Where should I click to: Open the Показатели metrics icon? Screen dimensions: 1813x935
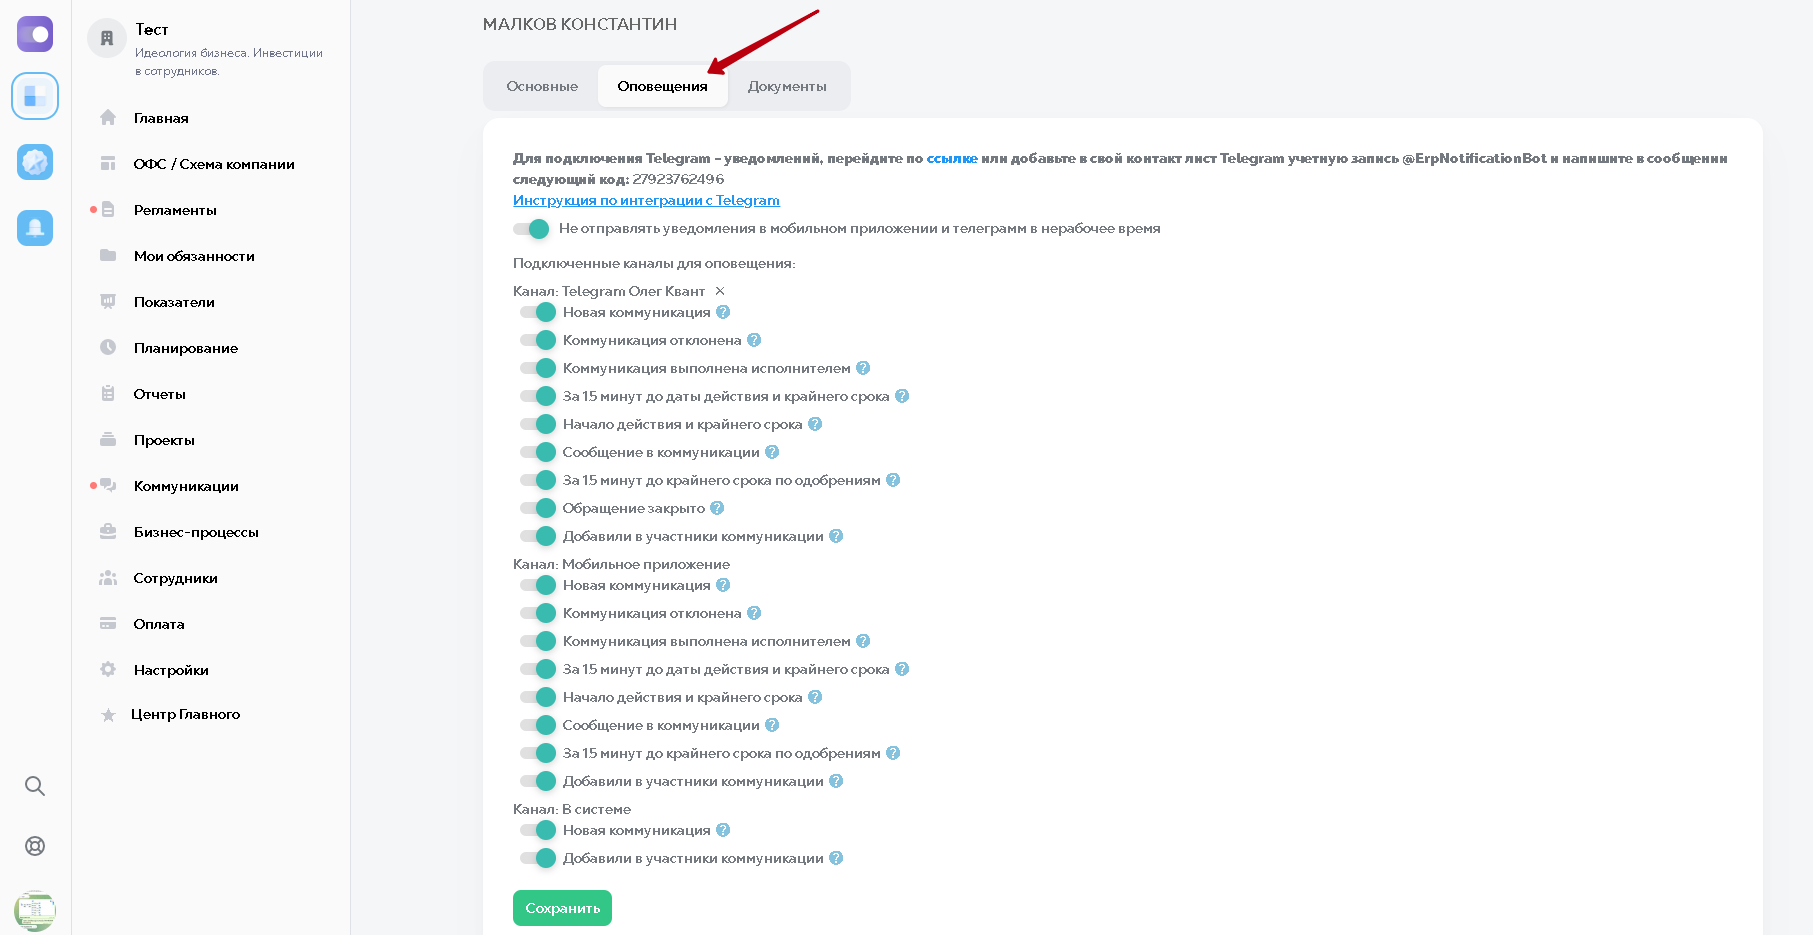[x=107, y=301]
